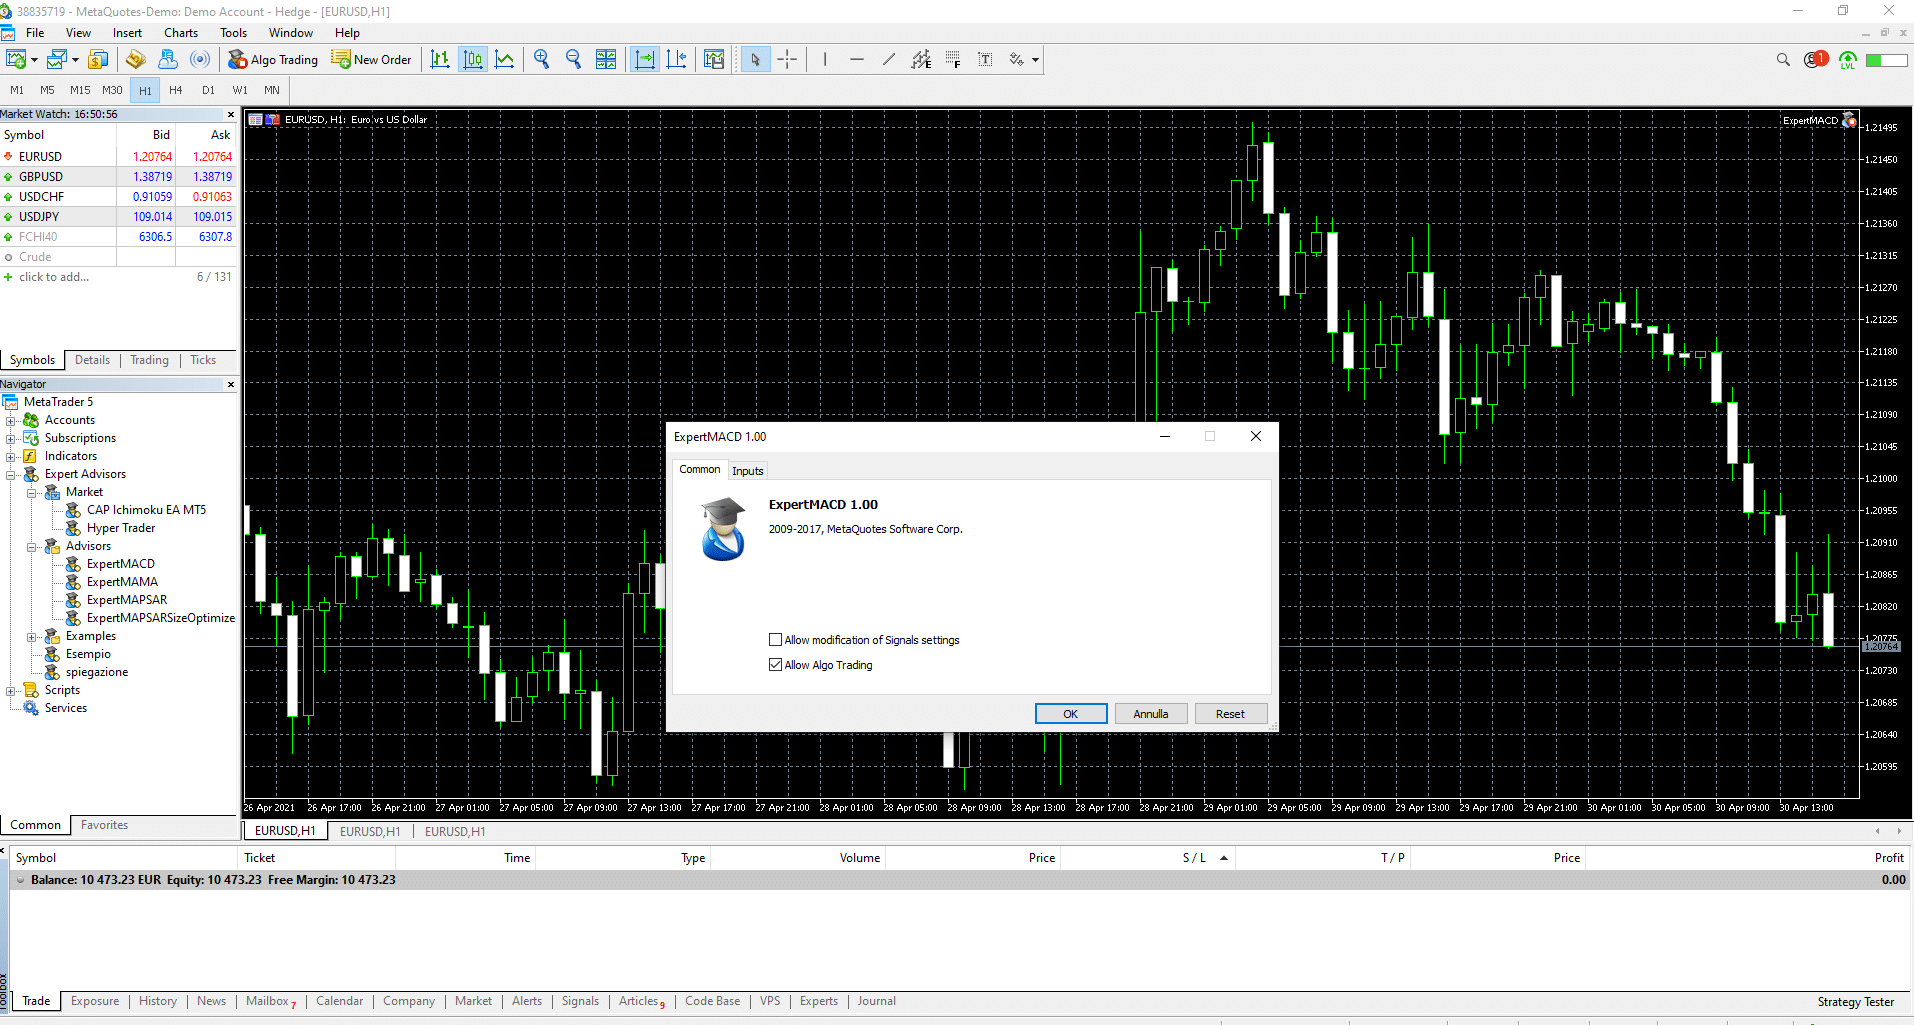This screenshot has width=1914, height=1025.
Task: Select the M15 timeframe
Action: (x=80, y=90)
